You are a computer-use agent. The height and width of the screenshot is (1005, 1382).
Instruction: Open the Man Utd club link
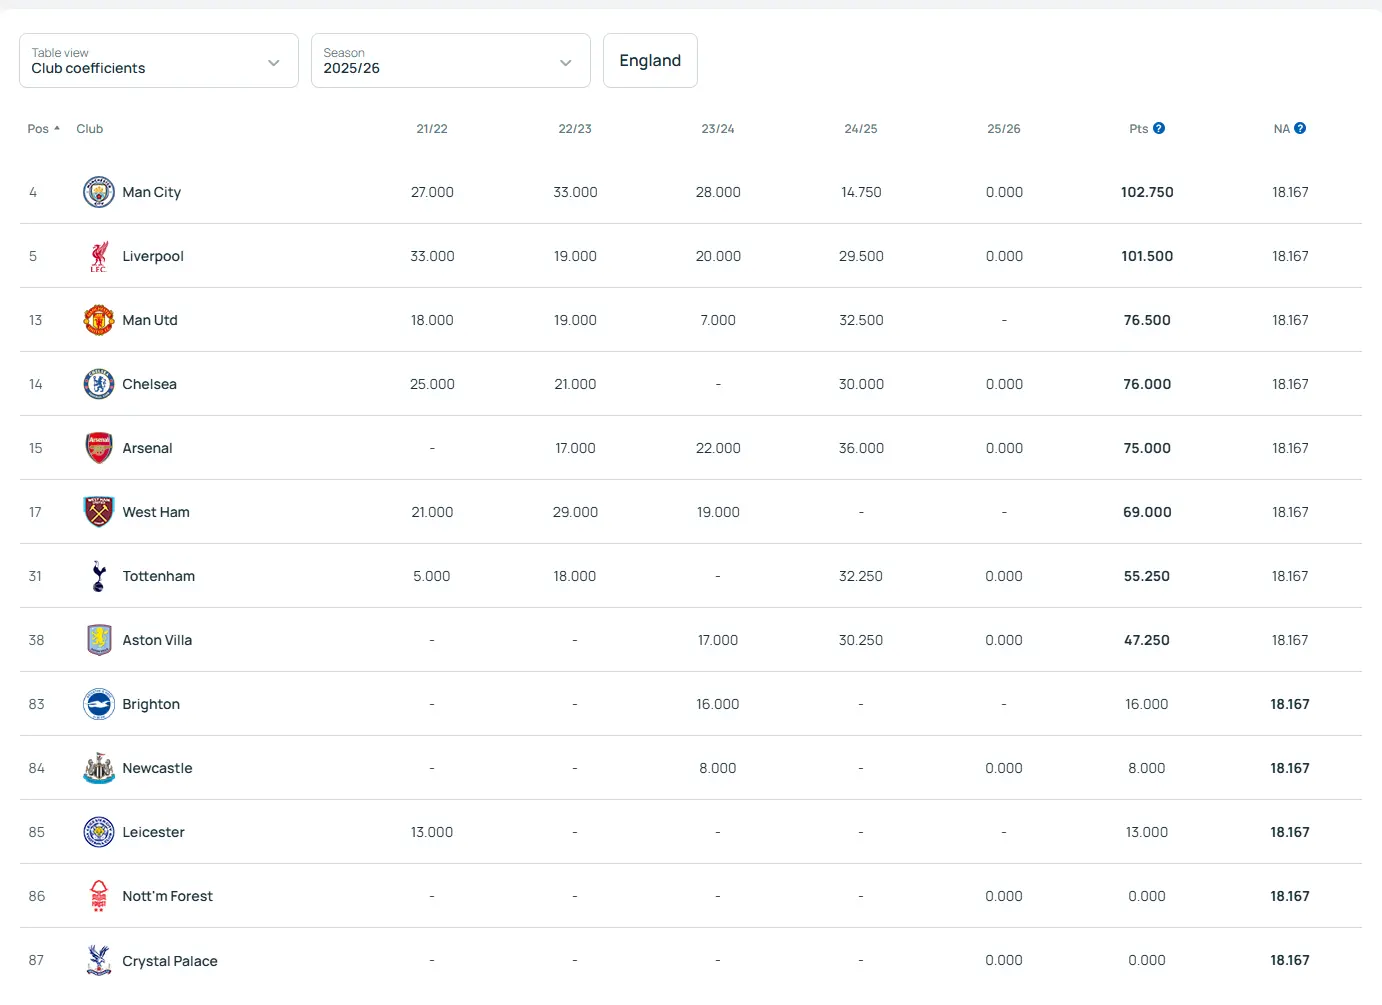(150, 320)
